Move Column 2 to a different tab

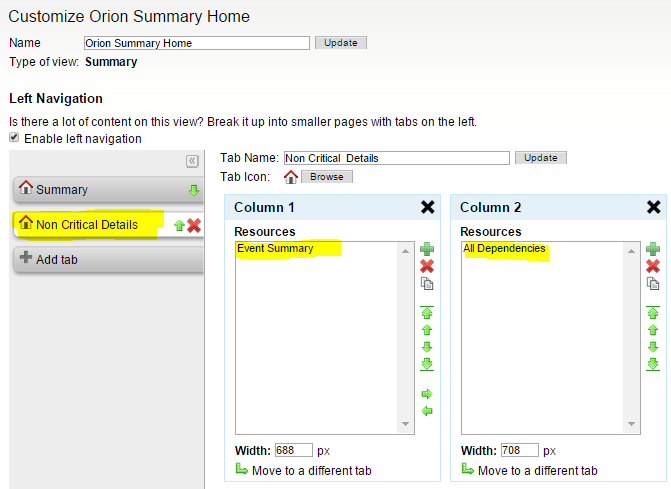pos(529,470)
